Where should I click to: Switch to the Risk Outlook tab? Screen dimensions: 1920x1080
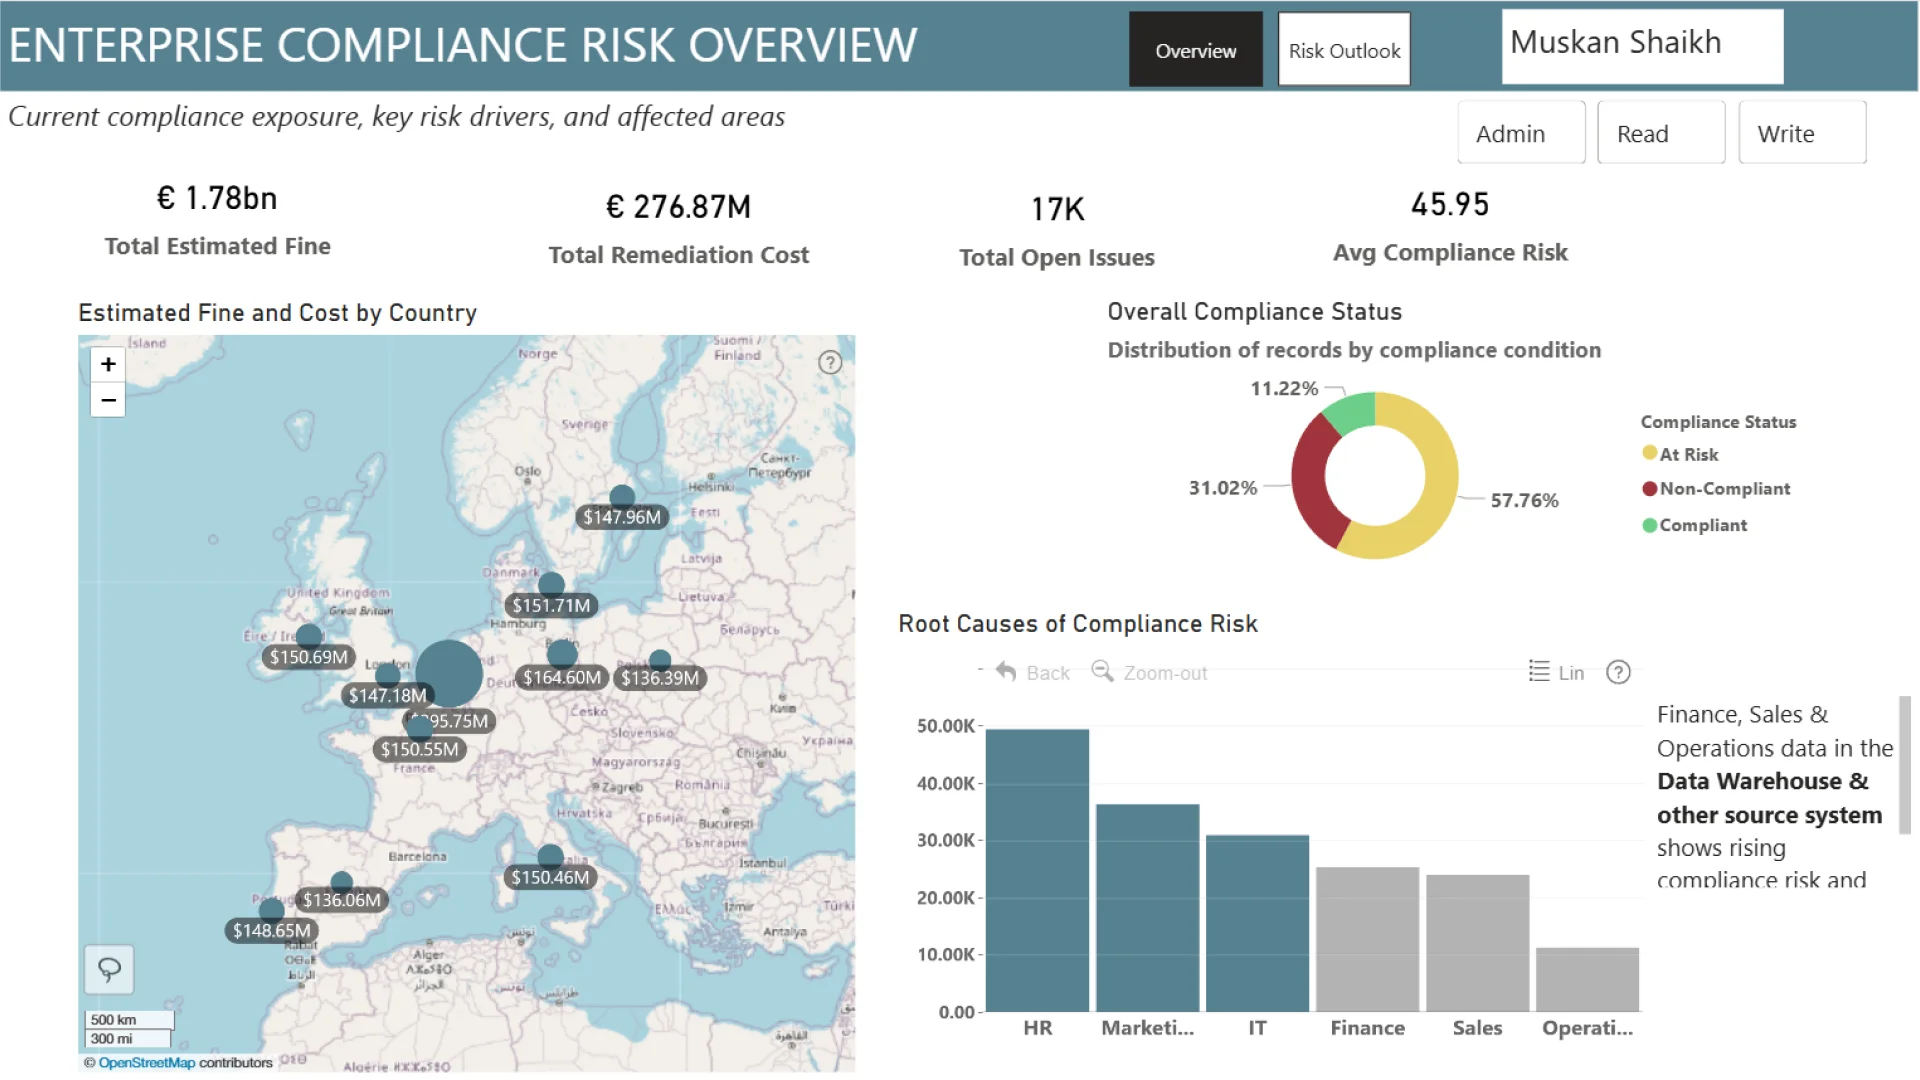coord(1343,50)
